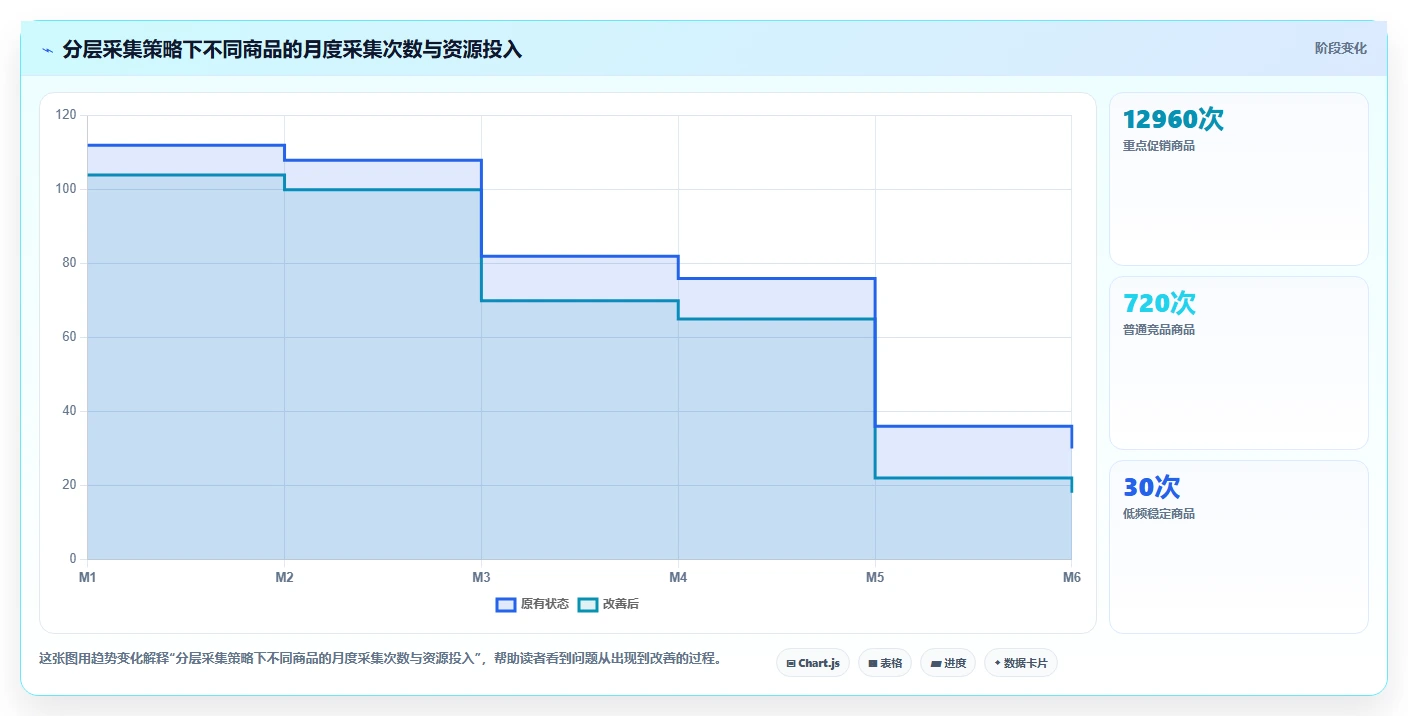Click the 60 y-axis label
The height and width of the screenshot is (716, 1408).
[x=69, y=337]
